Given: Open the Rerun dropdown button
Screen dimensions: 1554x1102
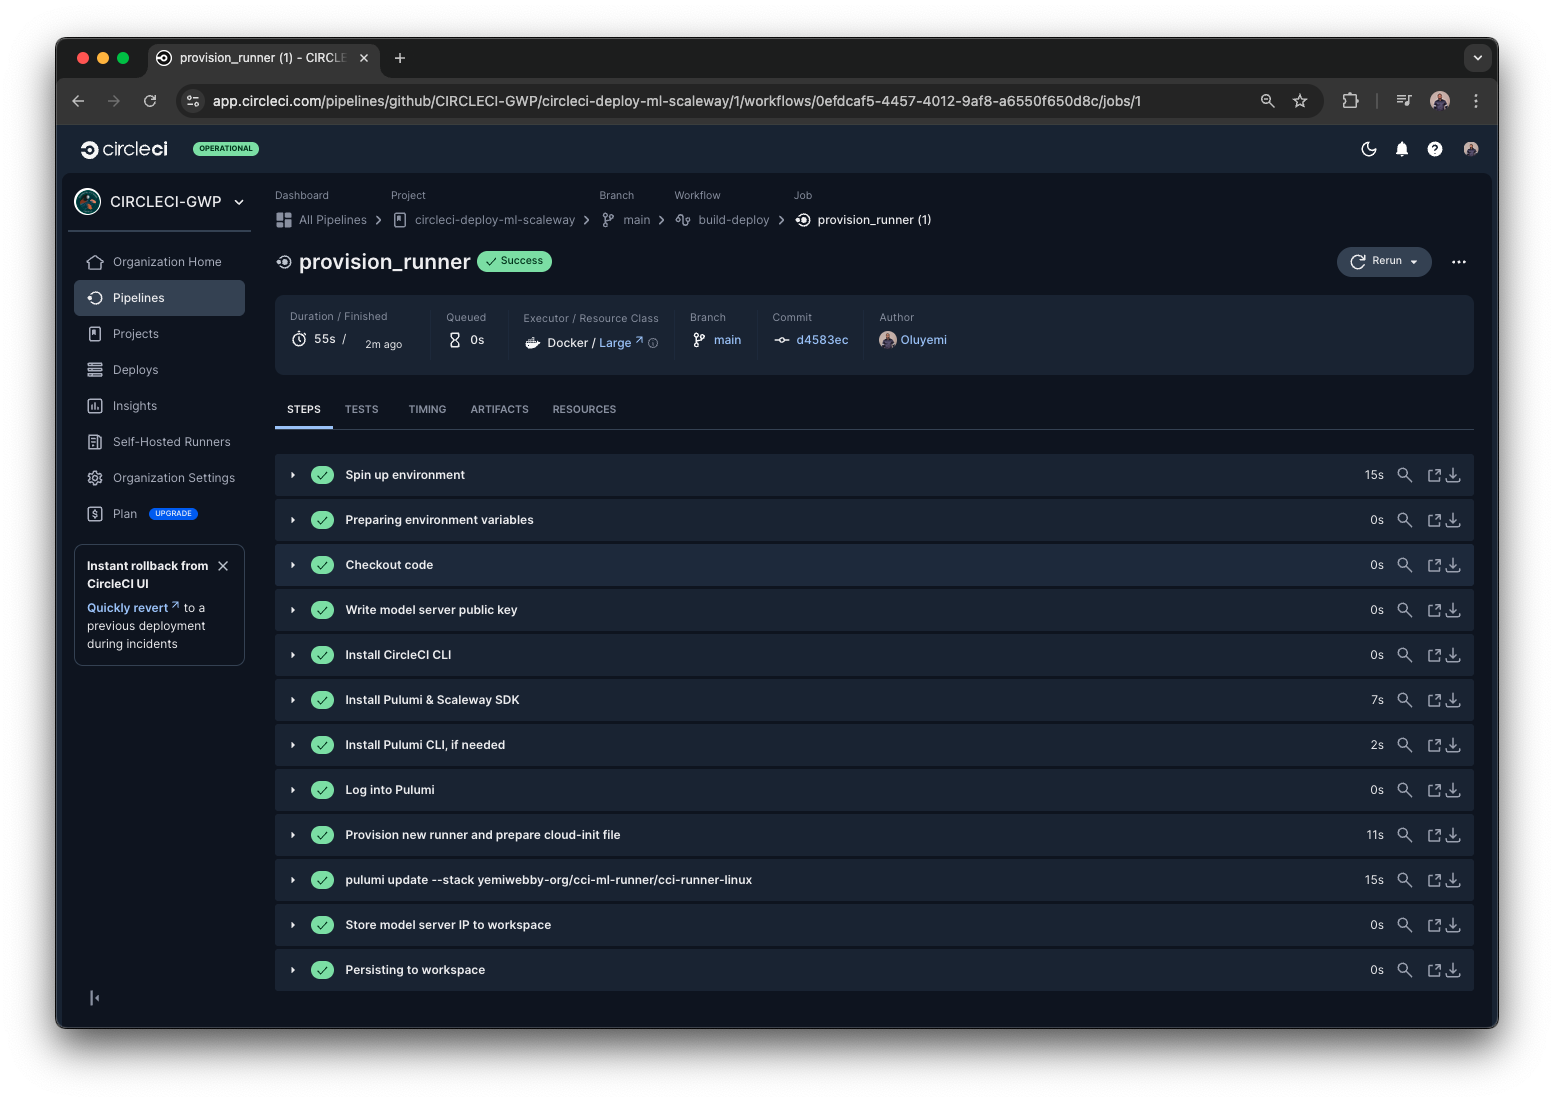Looking at the screenshot, I should click(1384, 261).
